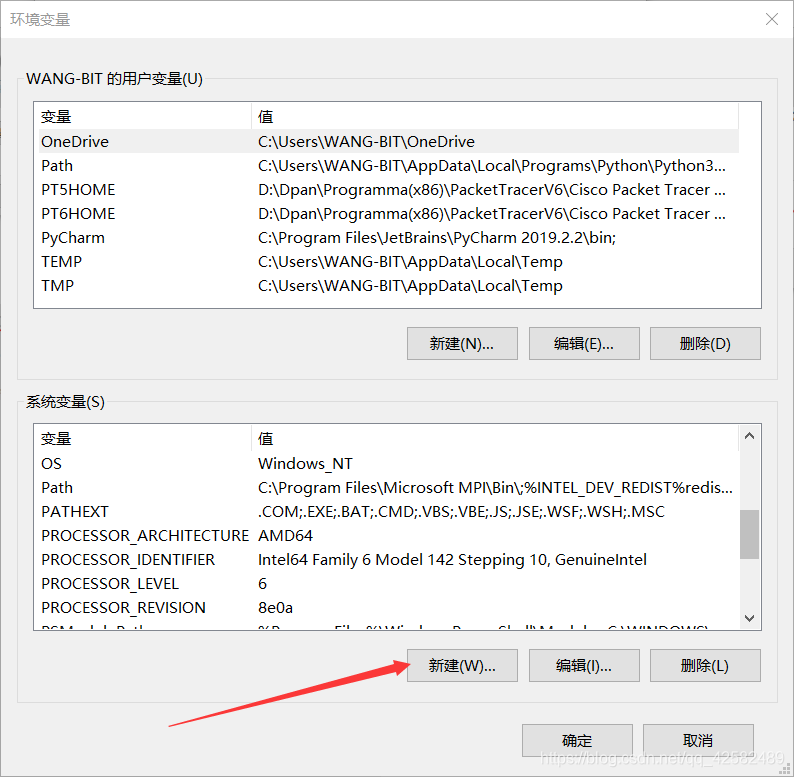
Task: Select the PT5HOME variable row
Action: point(388,189)
